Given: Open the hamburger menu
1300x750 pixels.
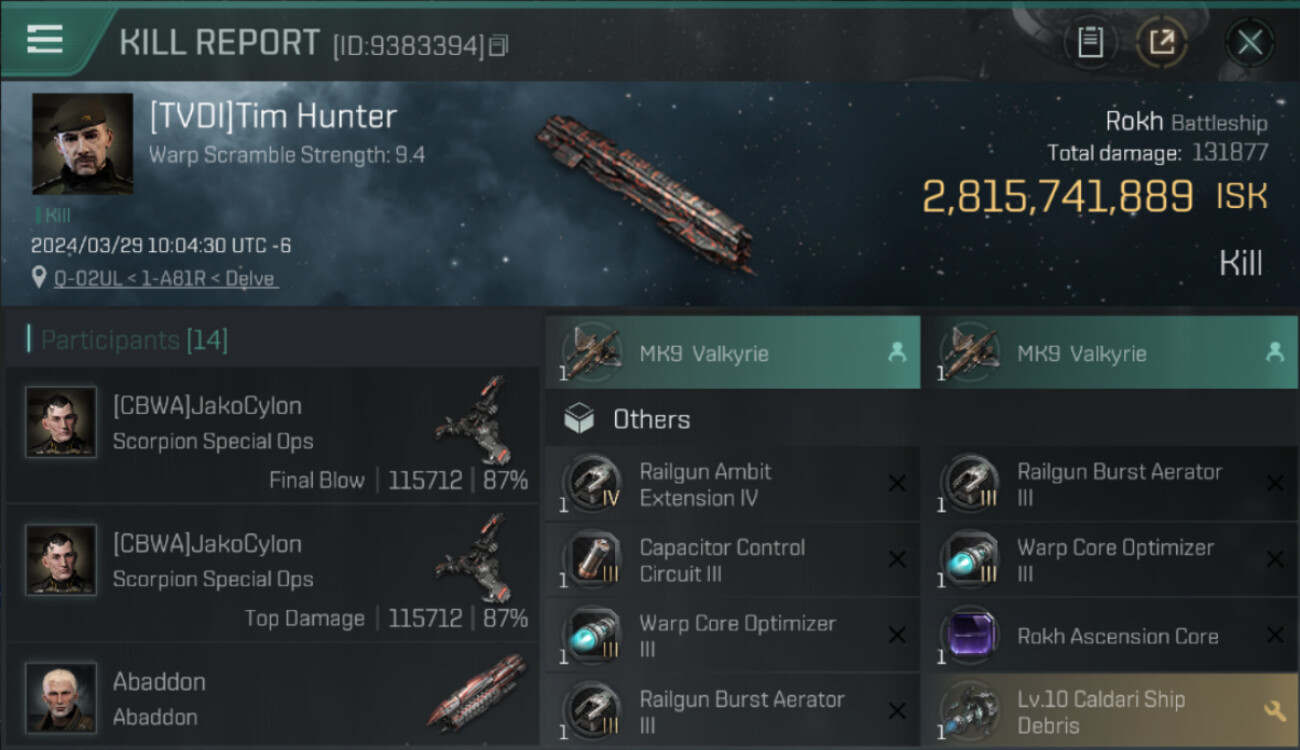Looking at the screenshot, I should coord(45,39).
